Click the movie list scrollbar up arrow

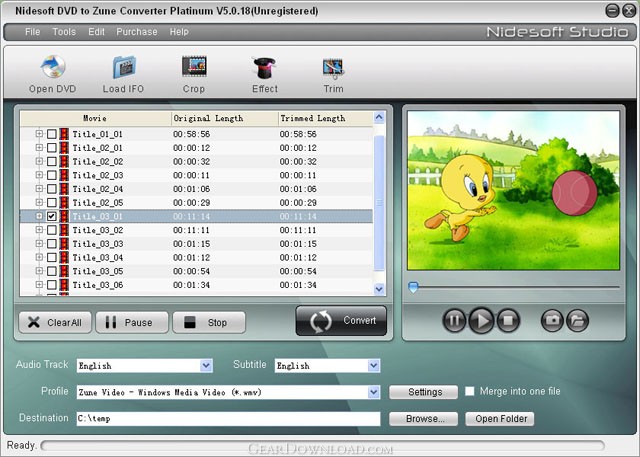pos(379,118)
